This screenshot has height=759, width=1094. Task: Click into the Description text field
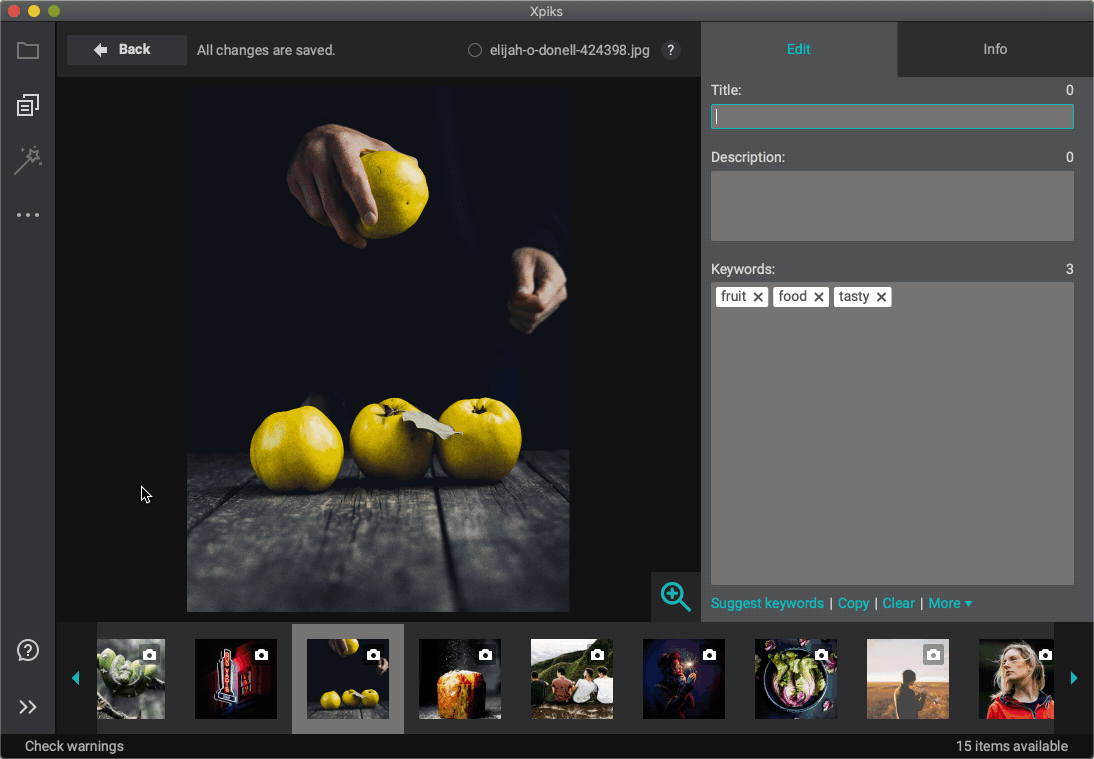click(892, 205)
